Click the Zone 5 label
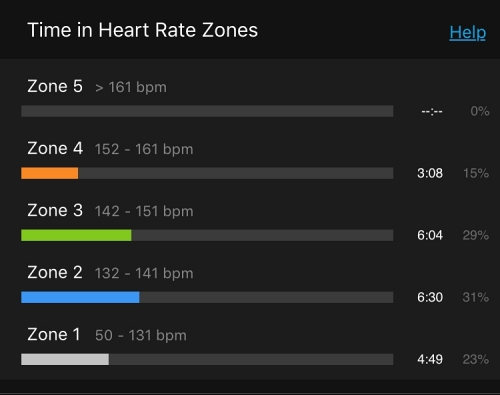The image size is (500, 395). pos(55,86)
